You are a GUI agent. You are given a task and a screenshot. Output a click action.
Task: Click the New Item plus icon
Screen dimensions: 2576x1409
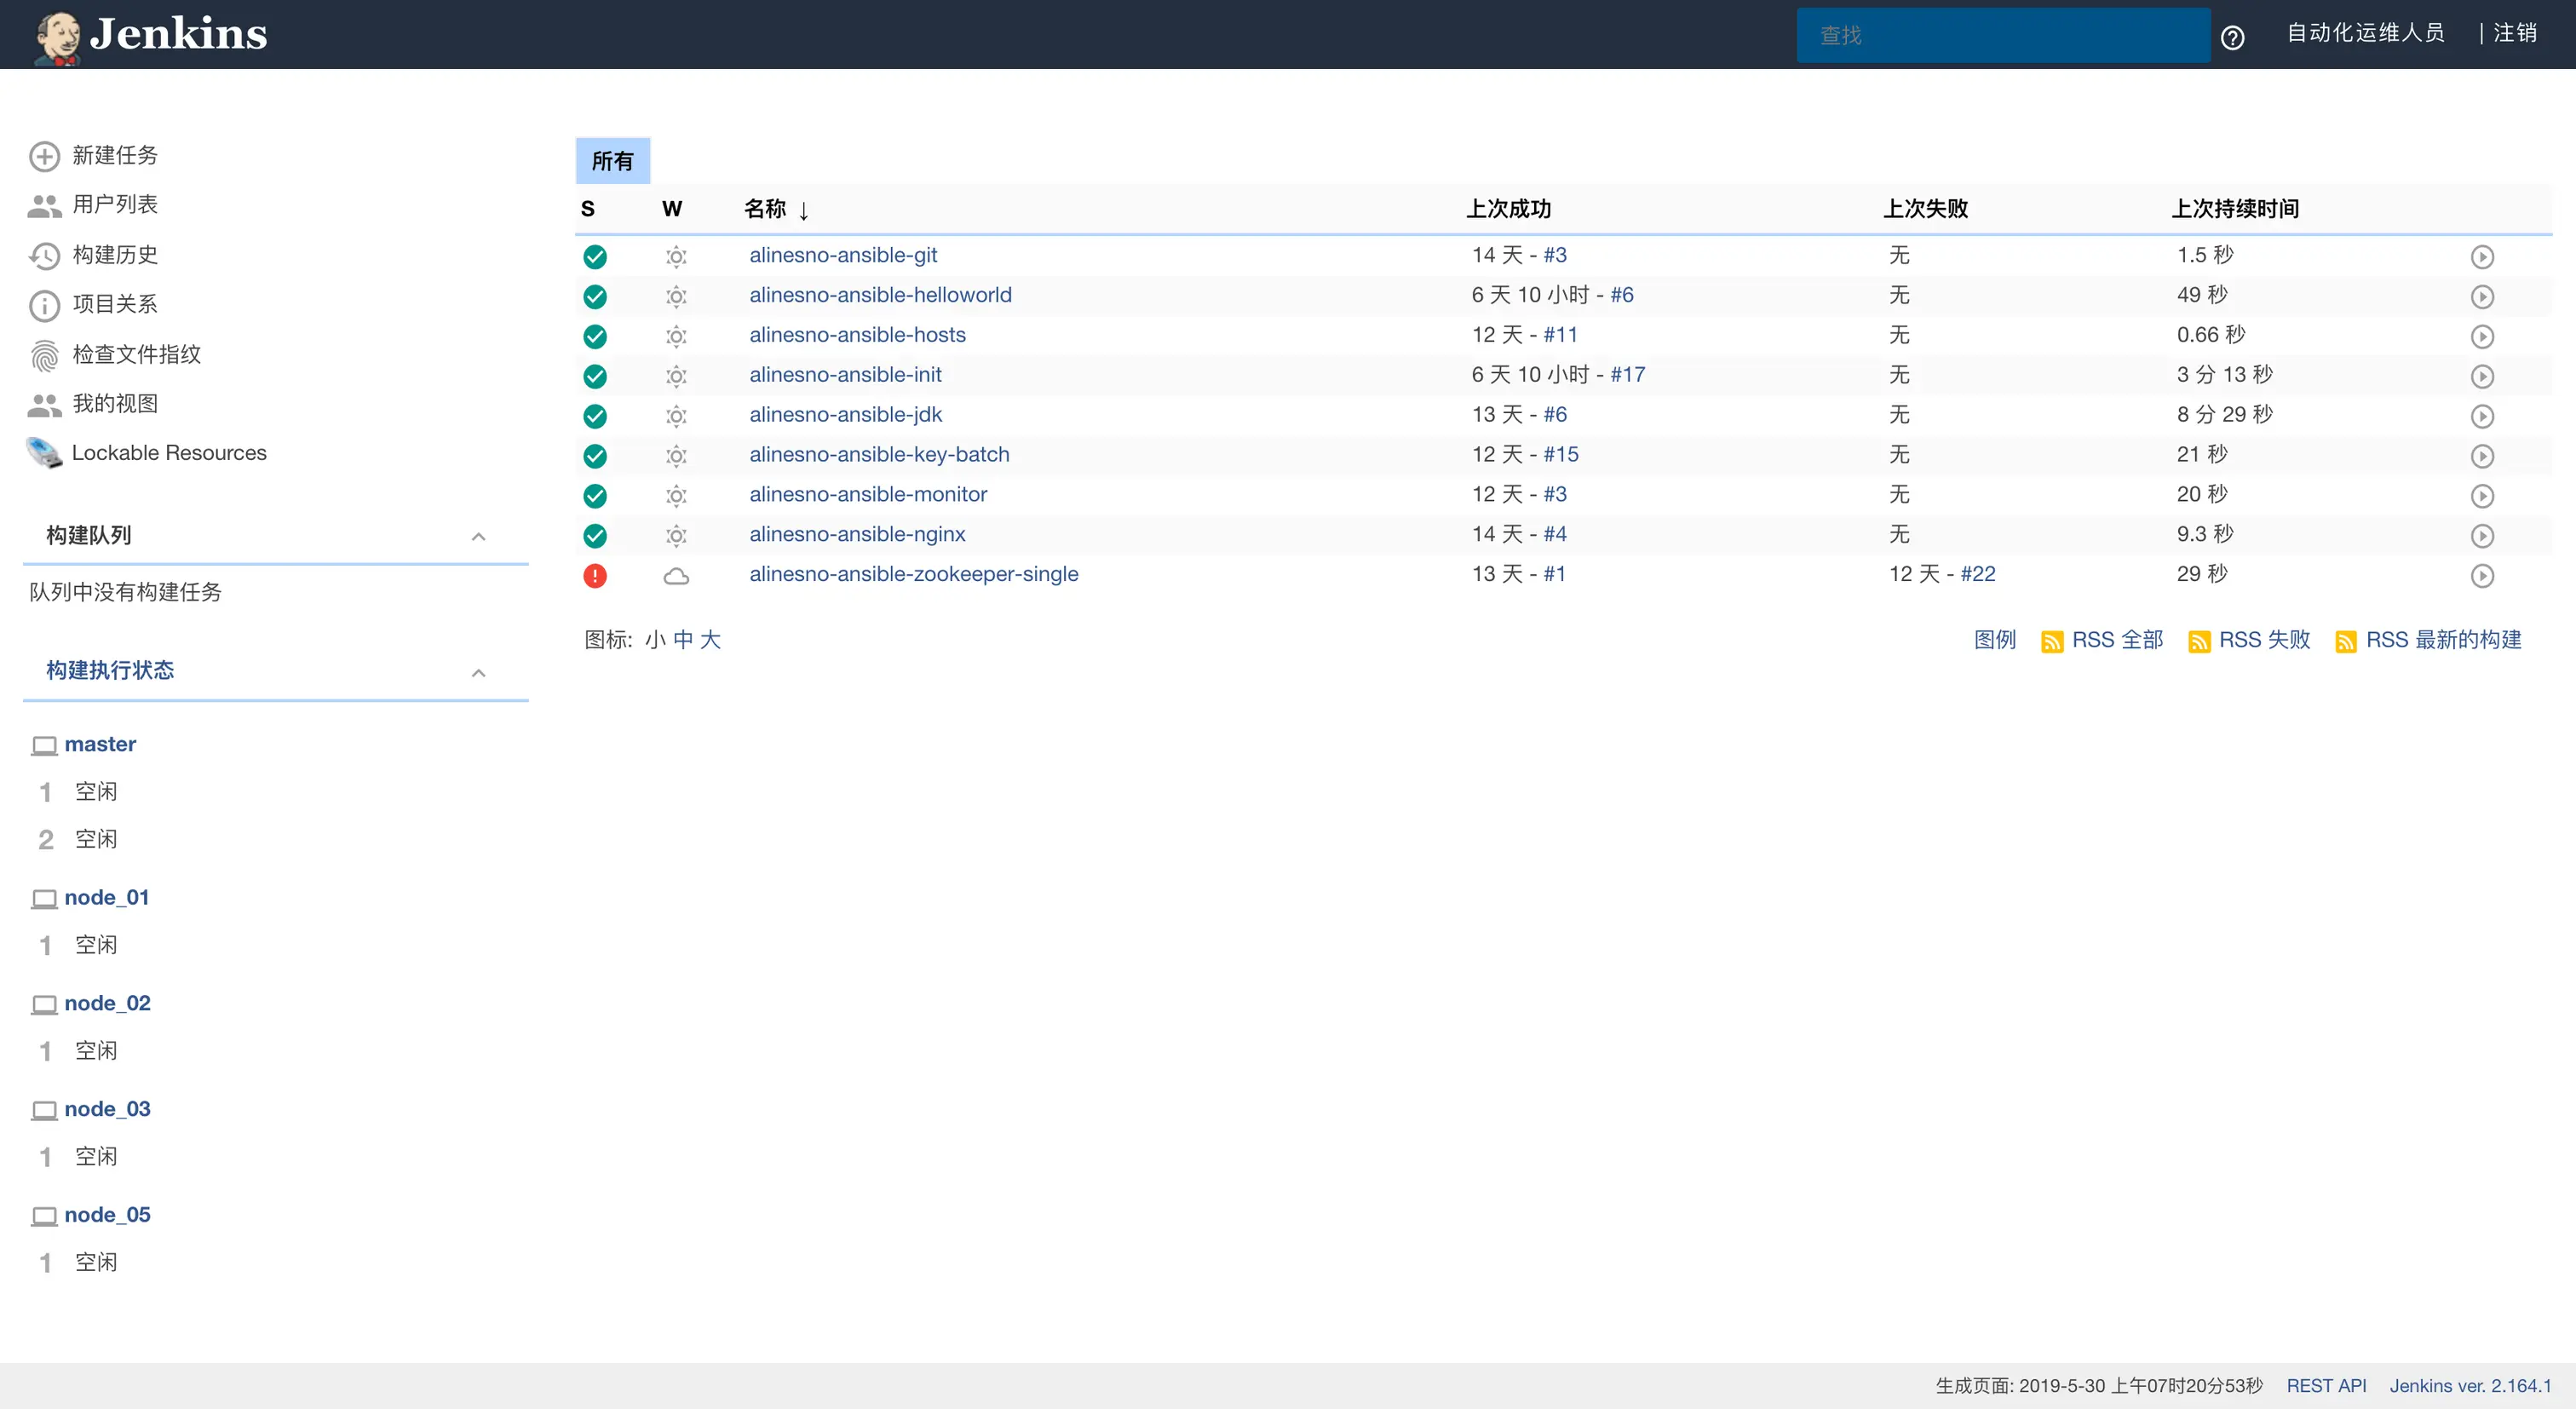(x=44, y=156)
